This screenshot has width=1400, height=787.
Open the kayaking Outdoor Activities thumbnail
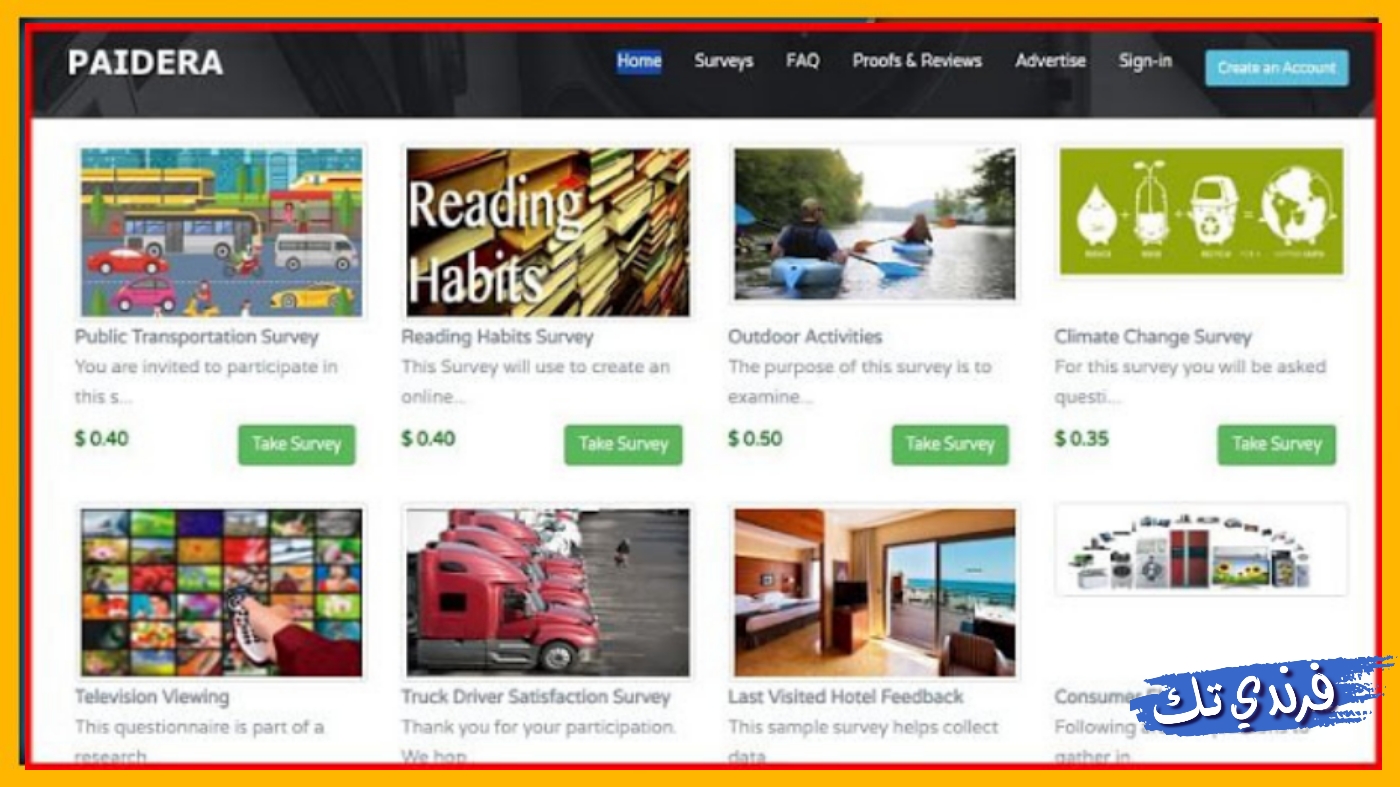(x=874, y=223)
